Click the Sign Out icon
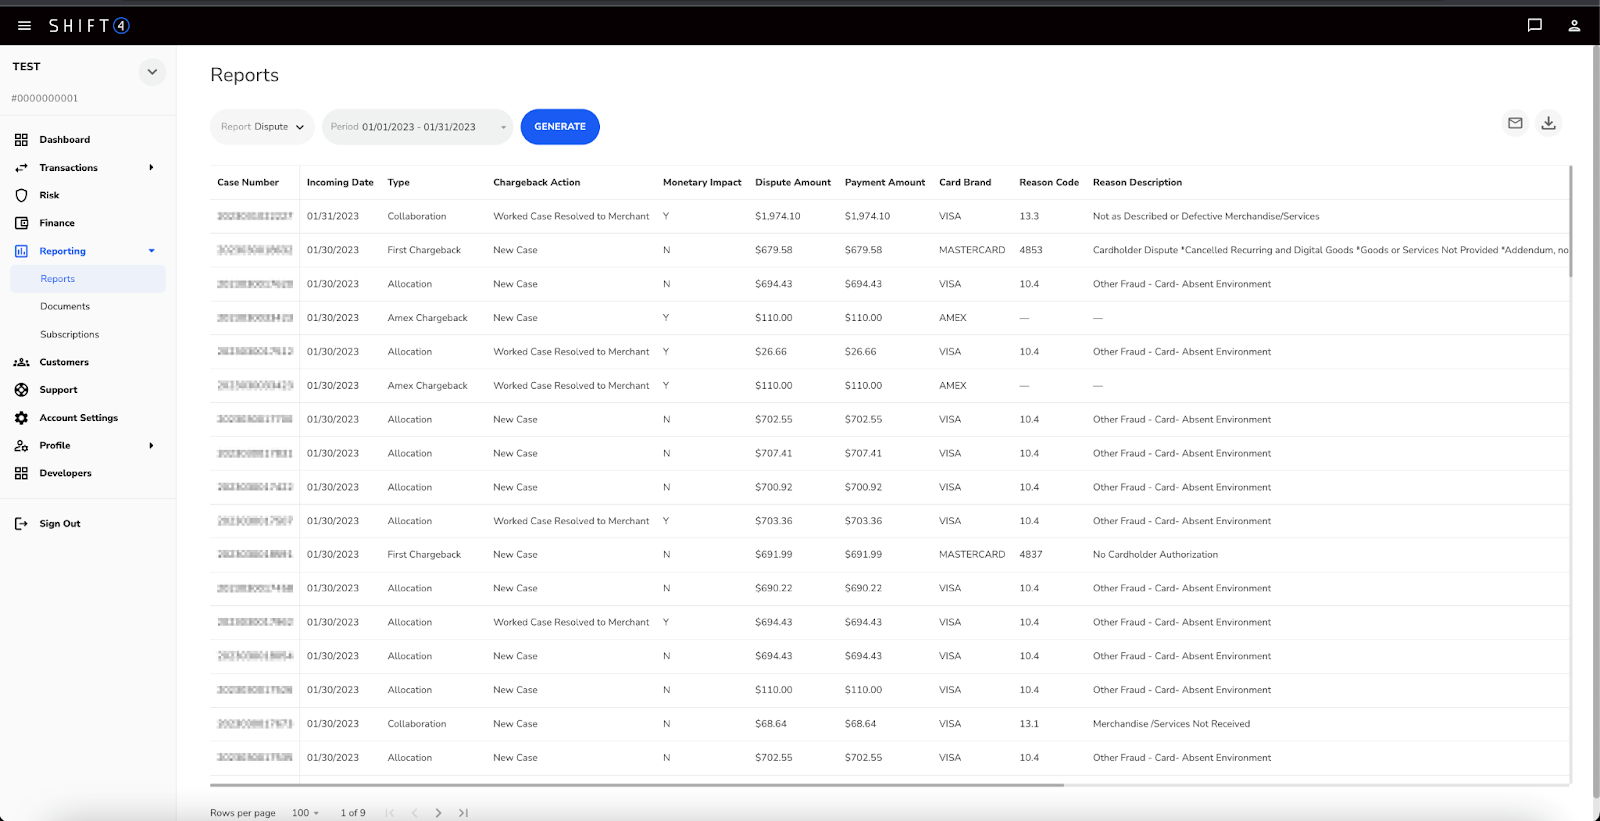Viewport: 1600px width, 821px height. pos(21,524)
